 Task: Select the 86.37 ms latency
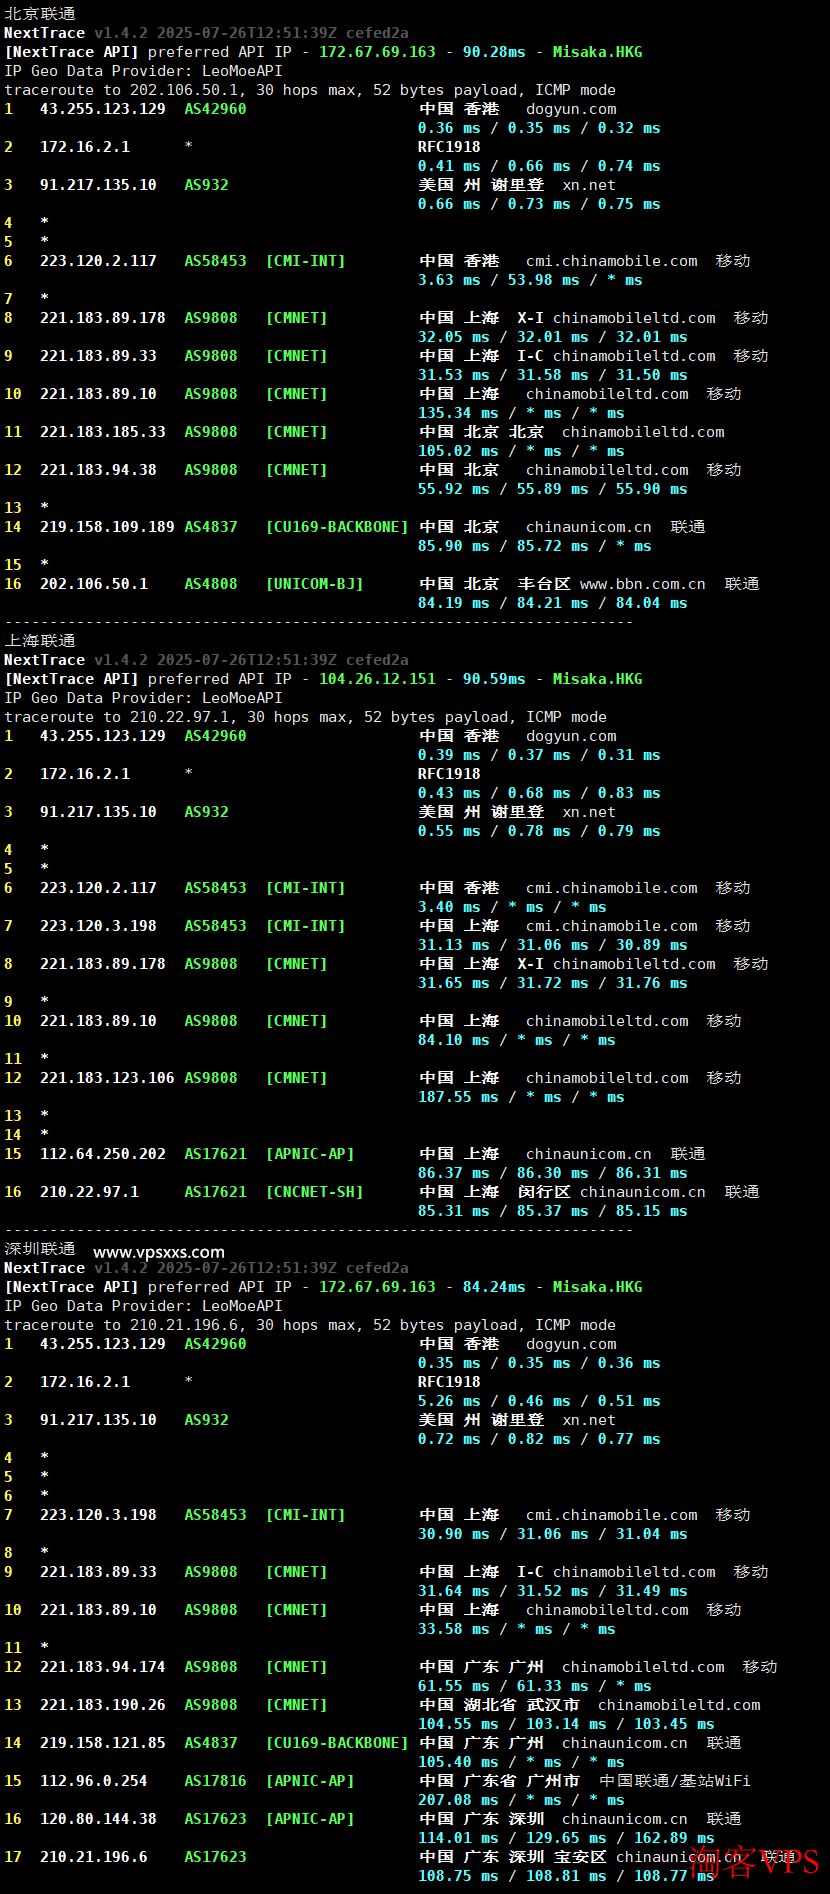click(454, 1173)
